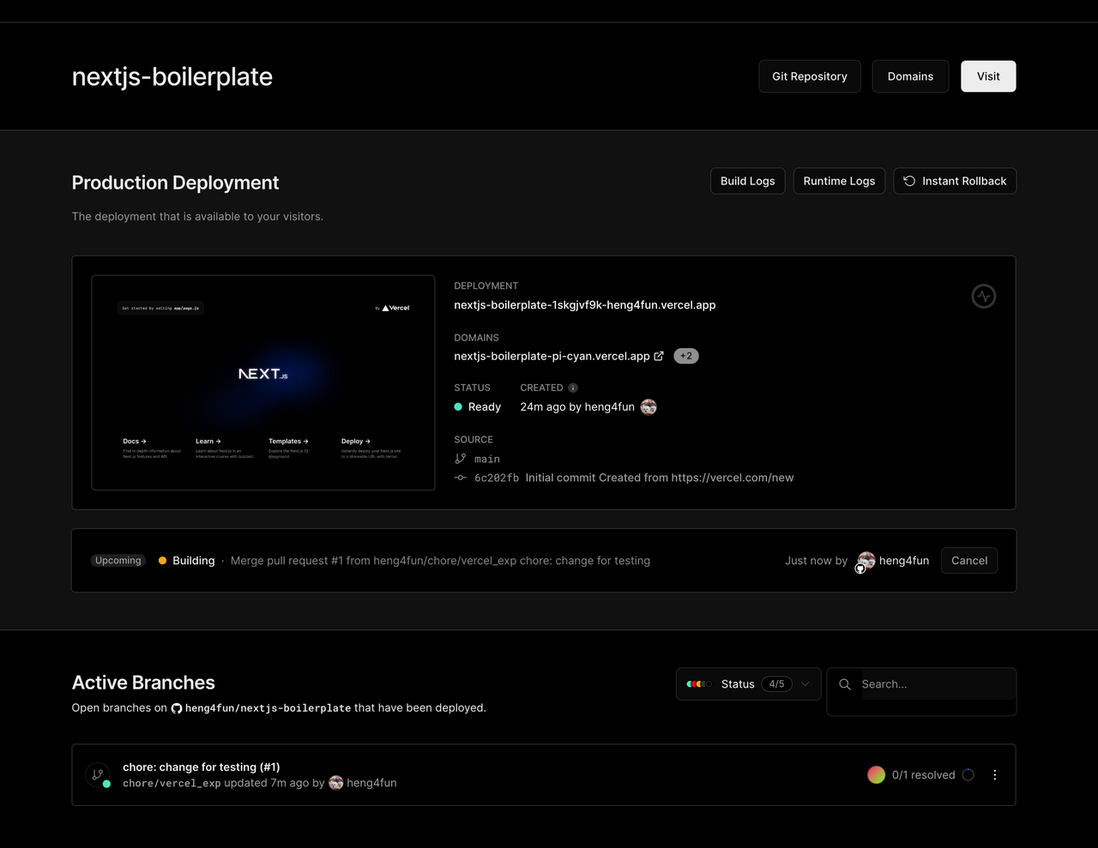Viewport: 1098px width, 848px height.
Task: Open Build Logs
Action: [747, 181]
